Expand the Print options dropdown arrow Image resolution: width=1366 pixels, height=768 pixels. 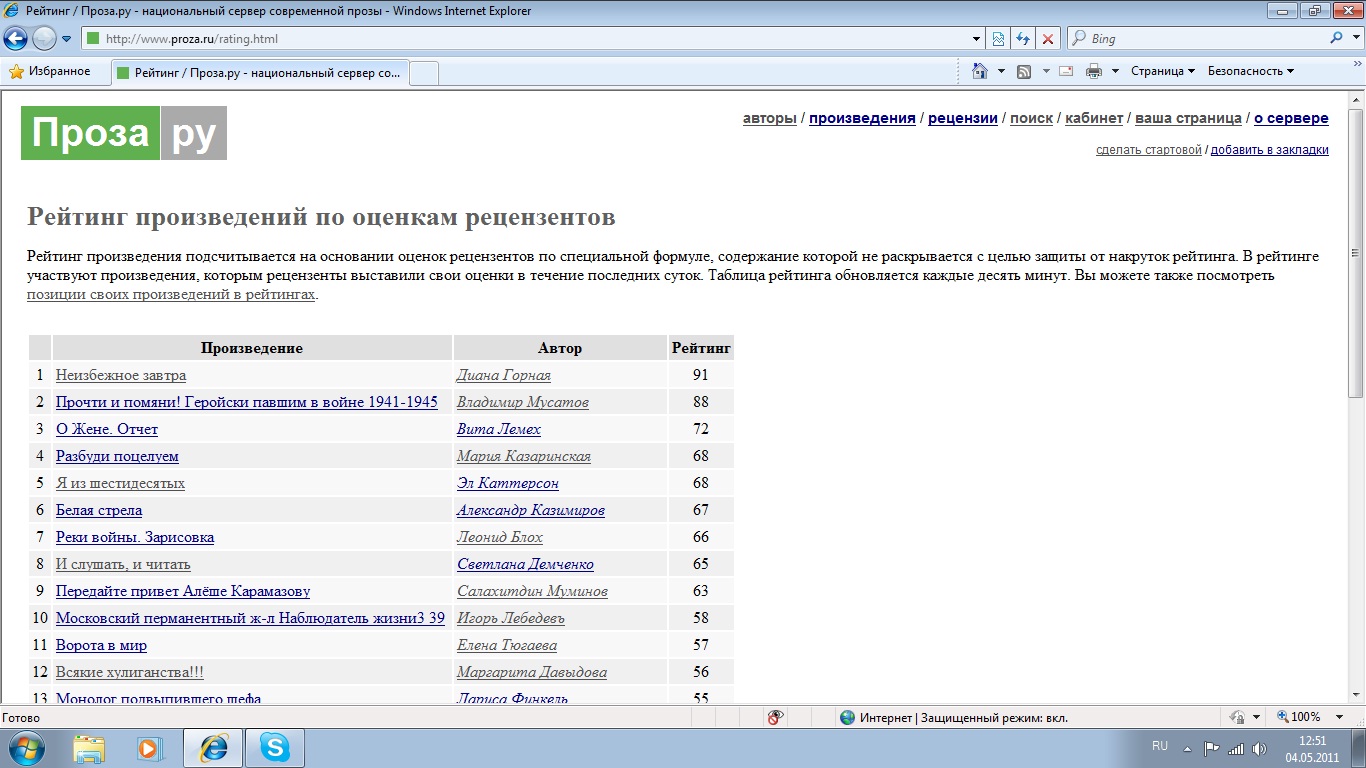click(1114, 71)
